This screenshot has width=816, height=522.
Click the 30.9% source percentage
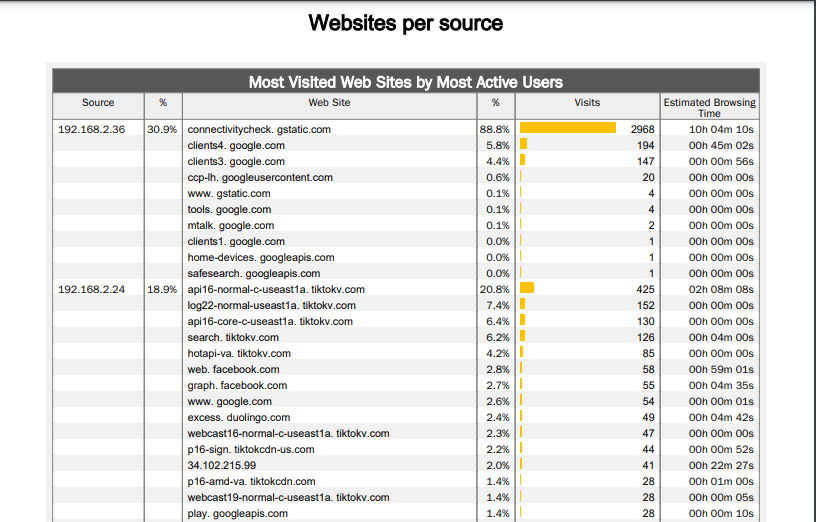[162, 129]
